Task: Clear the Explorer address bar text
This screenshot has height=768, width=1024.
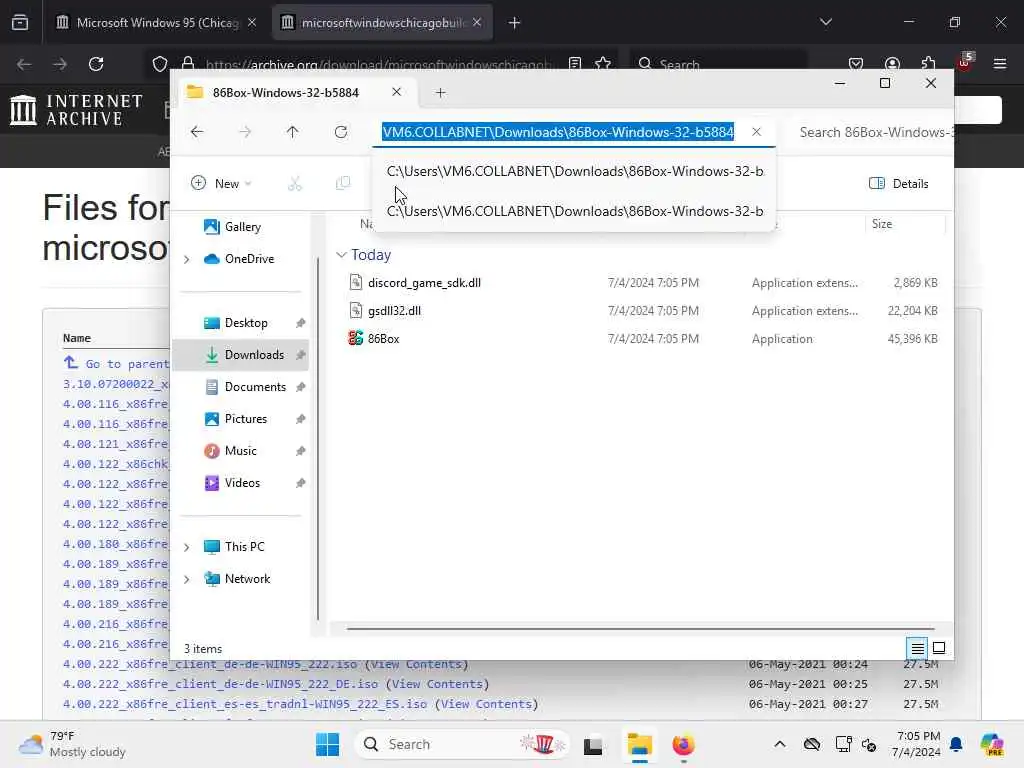Action: (756, 132)
